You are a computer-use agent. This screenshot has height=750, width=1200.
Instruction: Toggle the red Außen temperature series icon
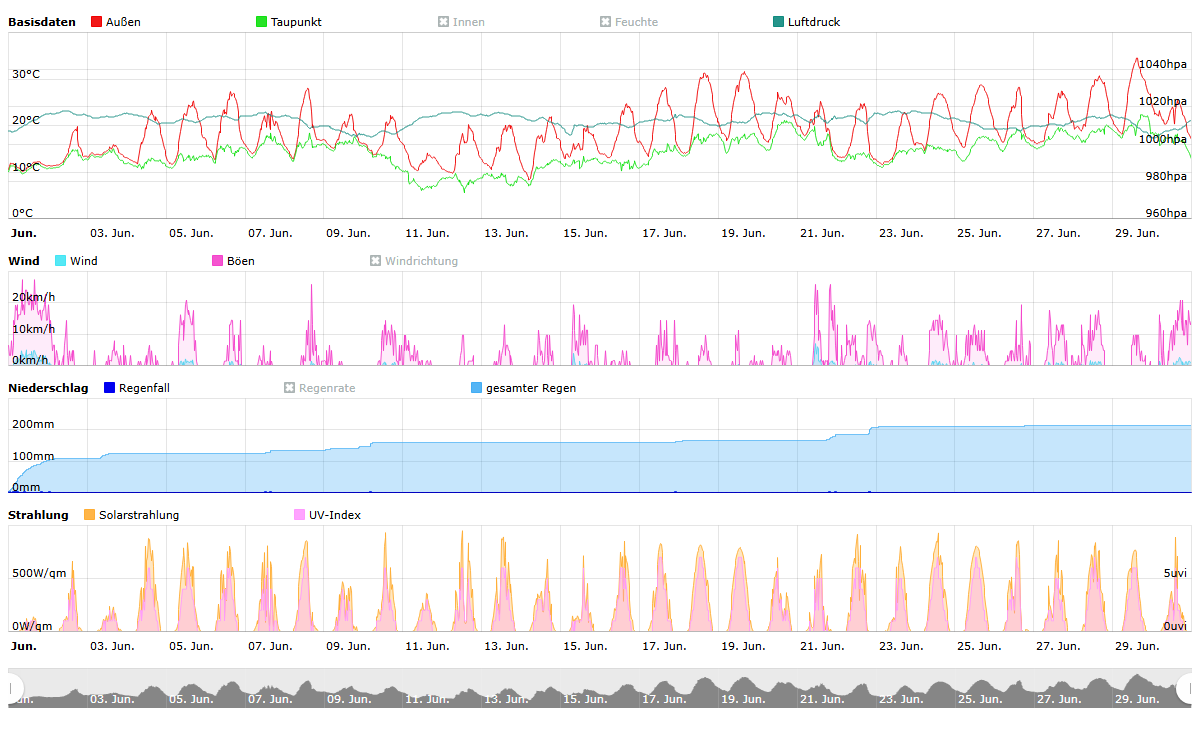[97, 22]
